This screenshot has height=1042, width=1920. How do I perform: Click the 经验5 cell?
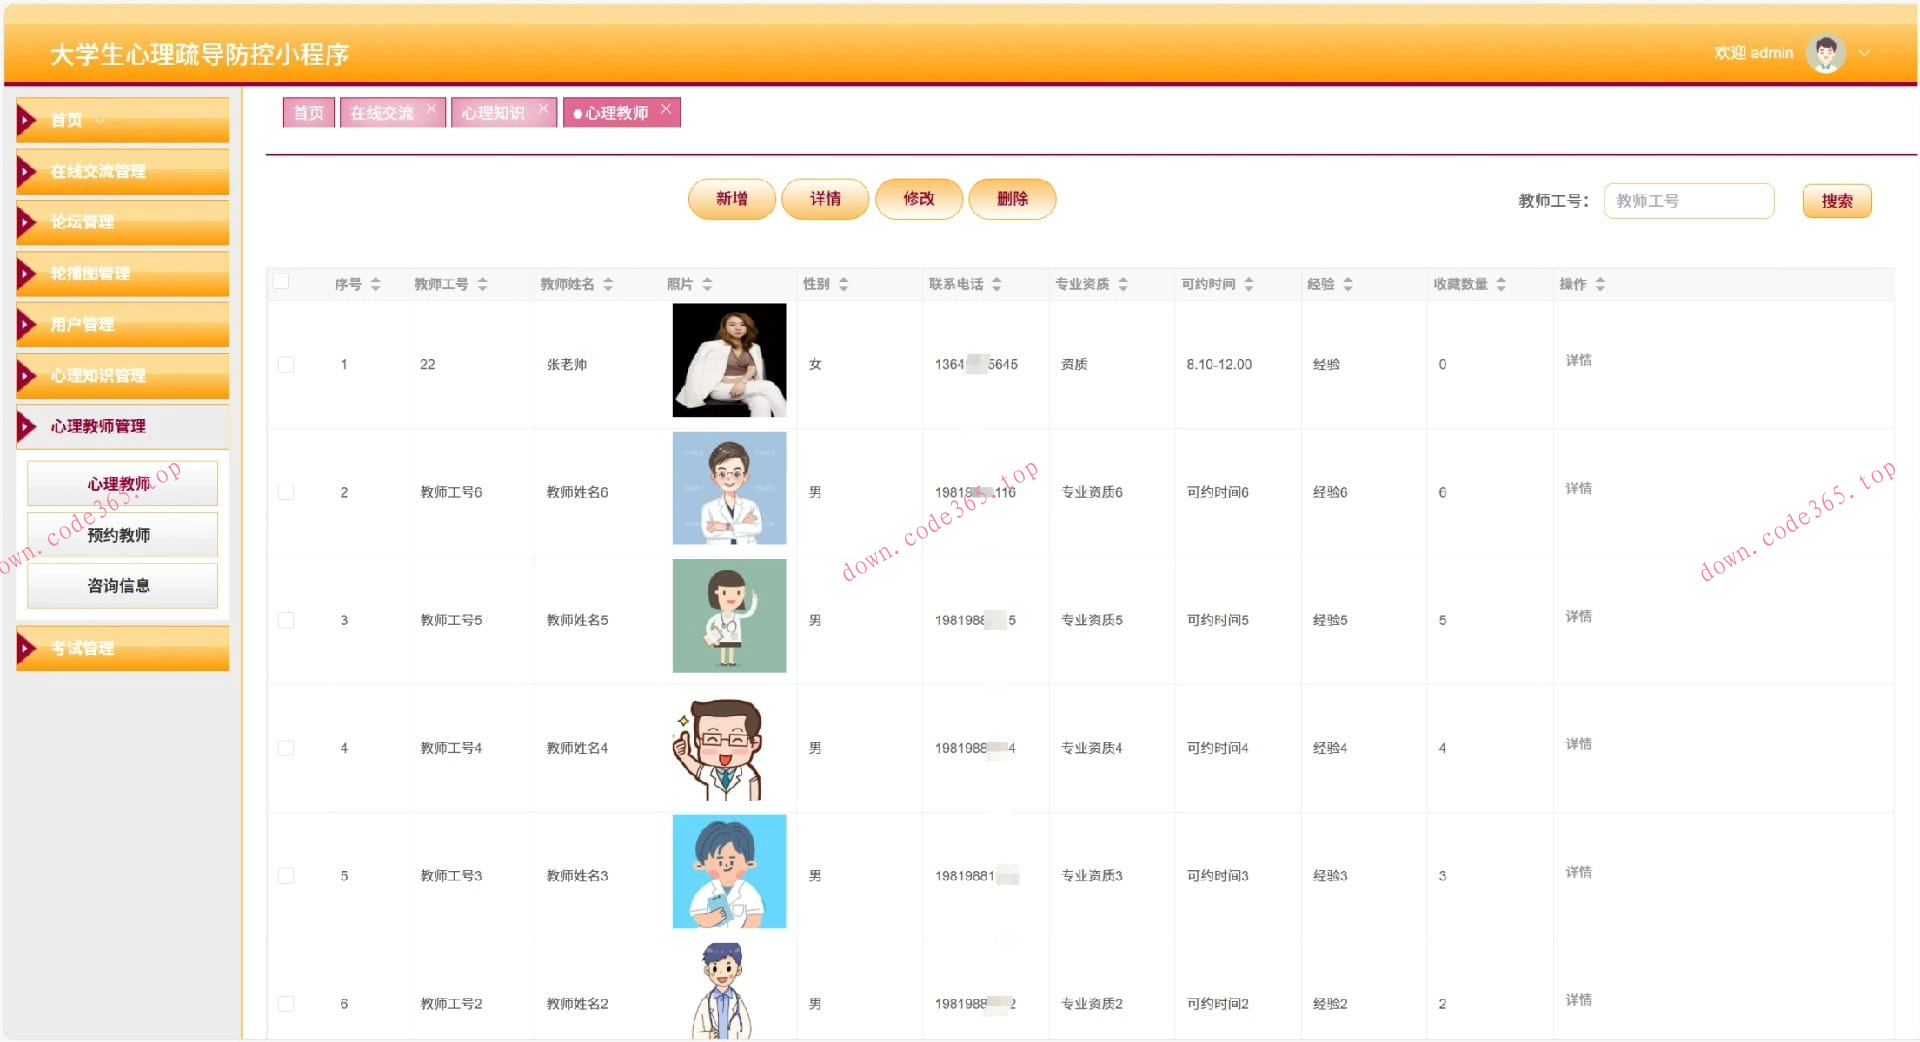(1330, 620)
